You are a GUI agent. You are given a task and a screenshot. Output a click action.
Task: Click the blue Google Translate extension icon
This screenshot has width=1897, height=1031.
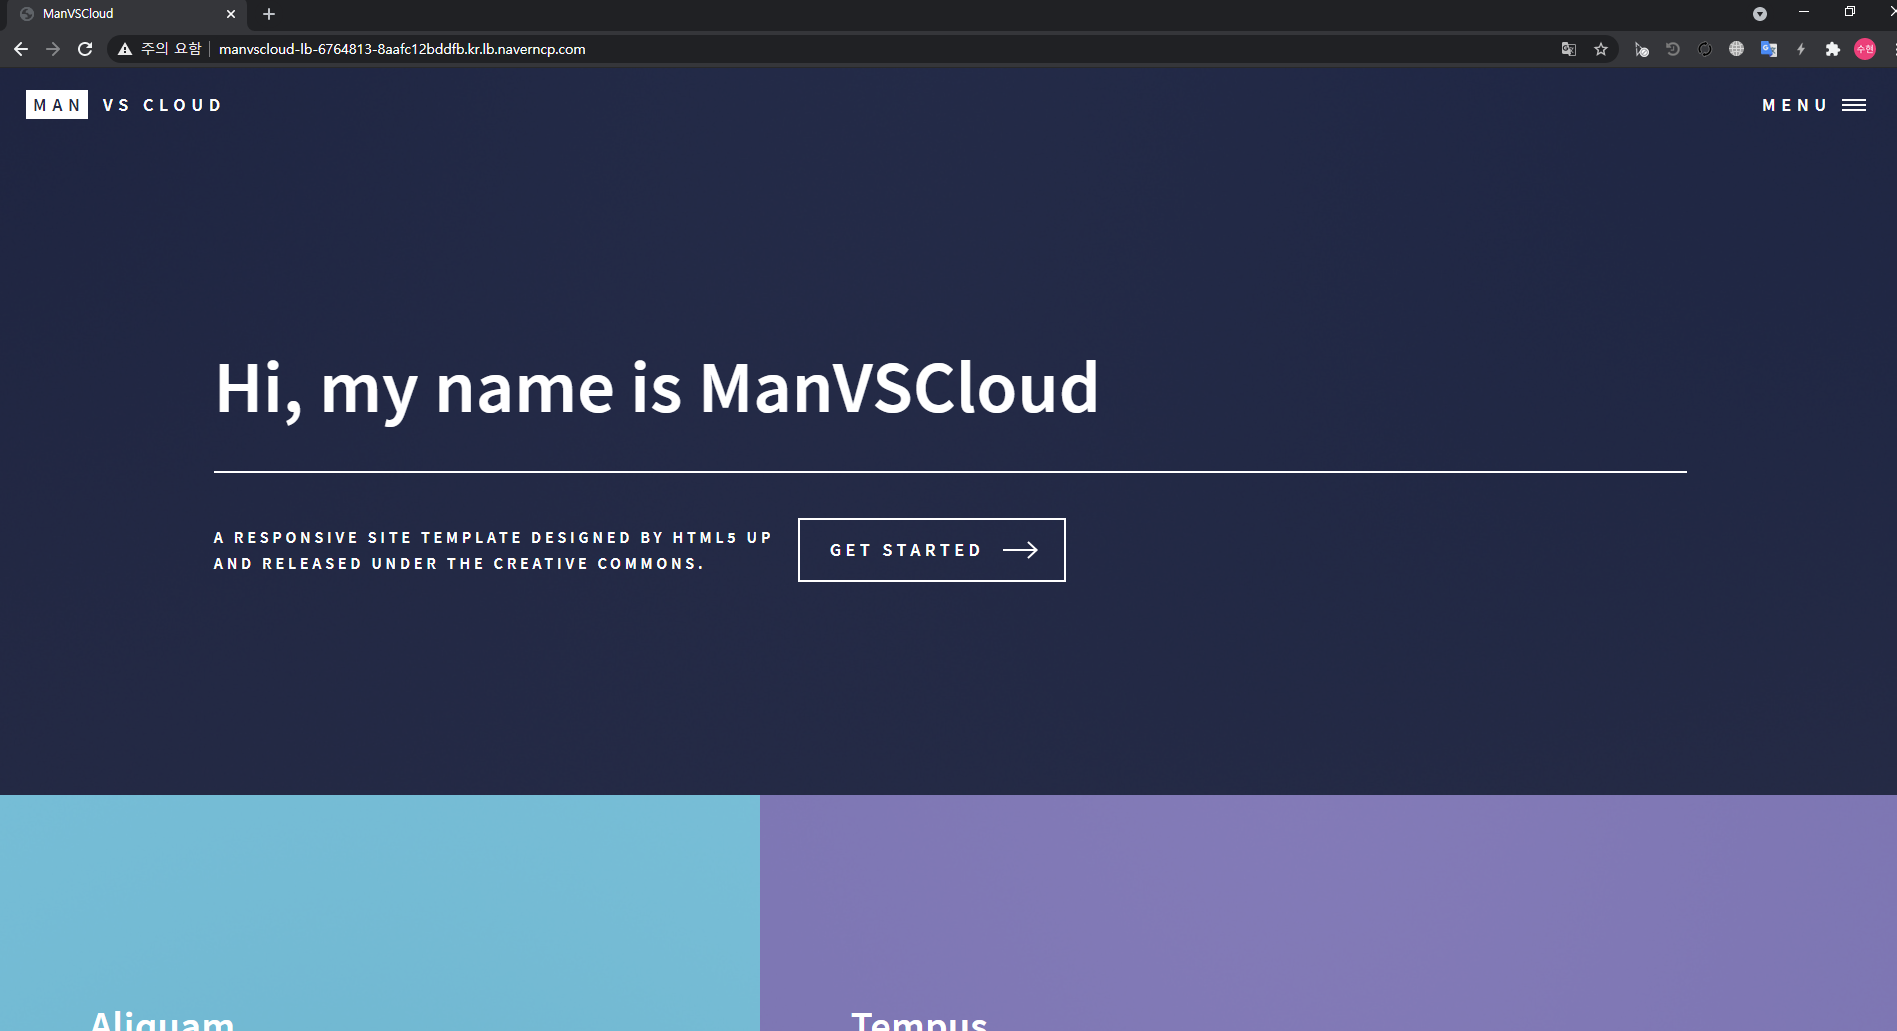1769,48
